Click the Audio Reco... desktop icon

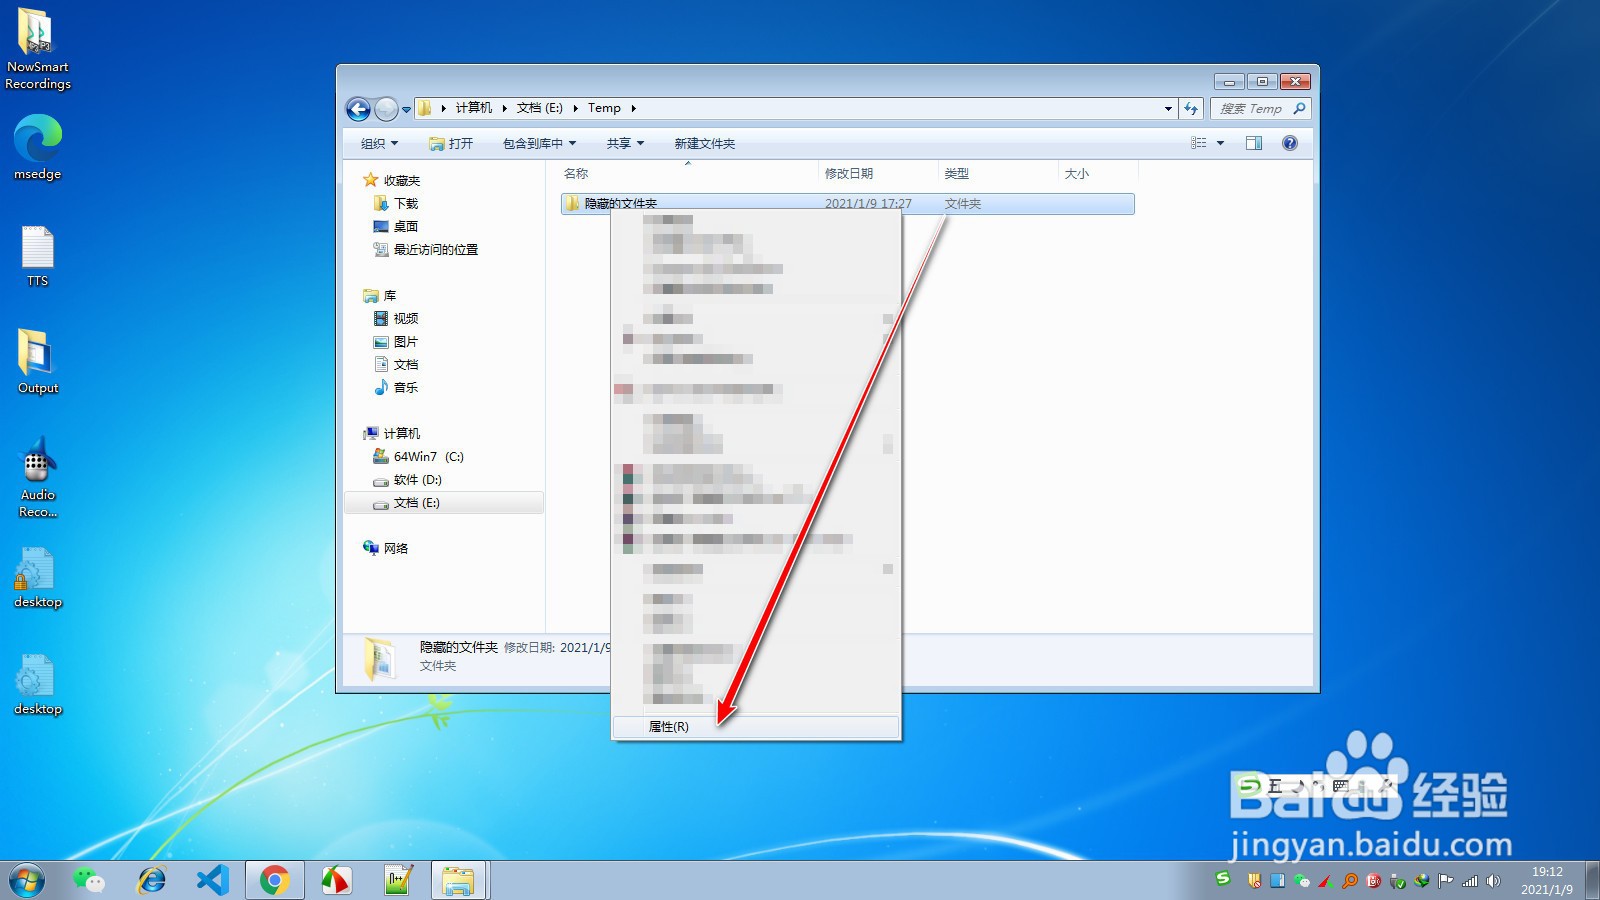point(38,478)
